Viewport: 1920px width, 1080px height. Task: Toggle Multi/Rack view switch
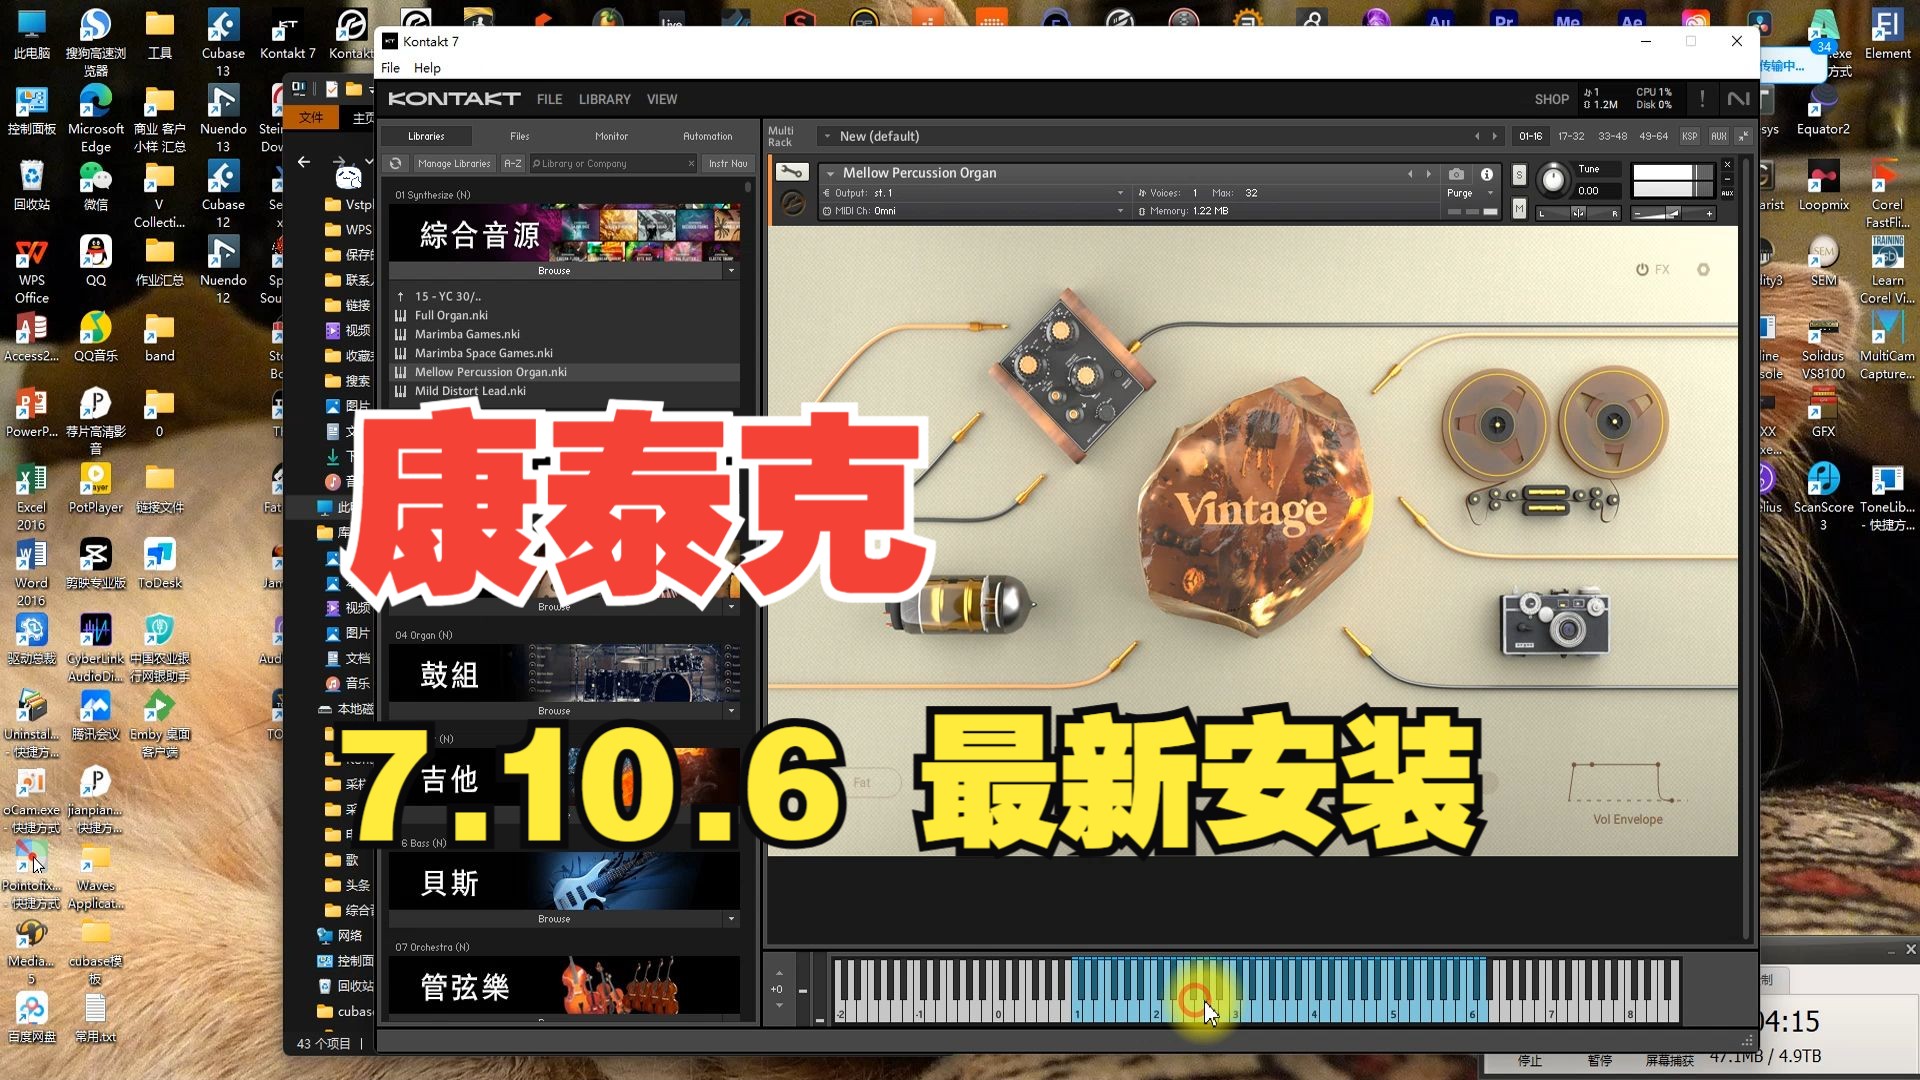(x=779, y=135)
